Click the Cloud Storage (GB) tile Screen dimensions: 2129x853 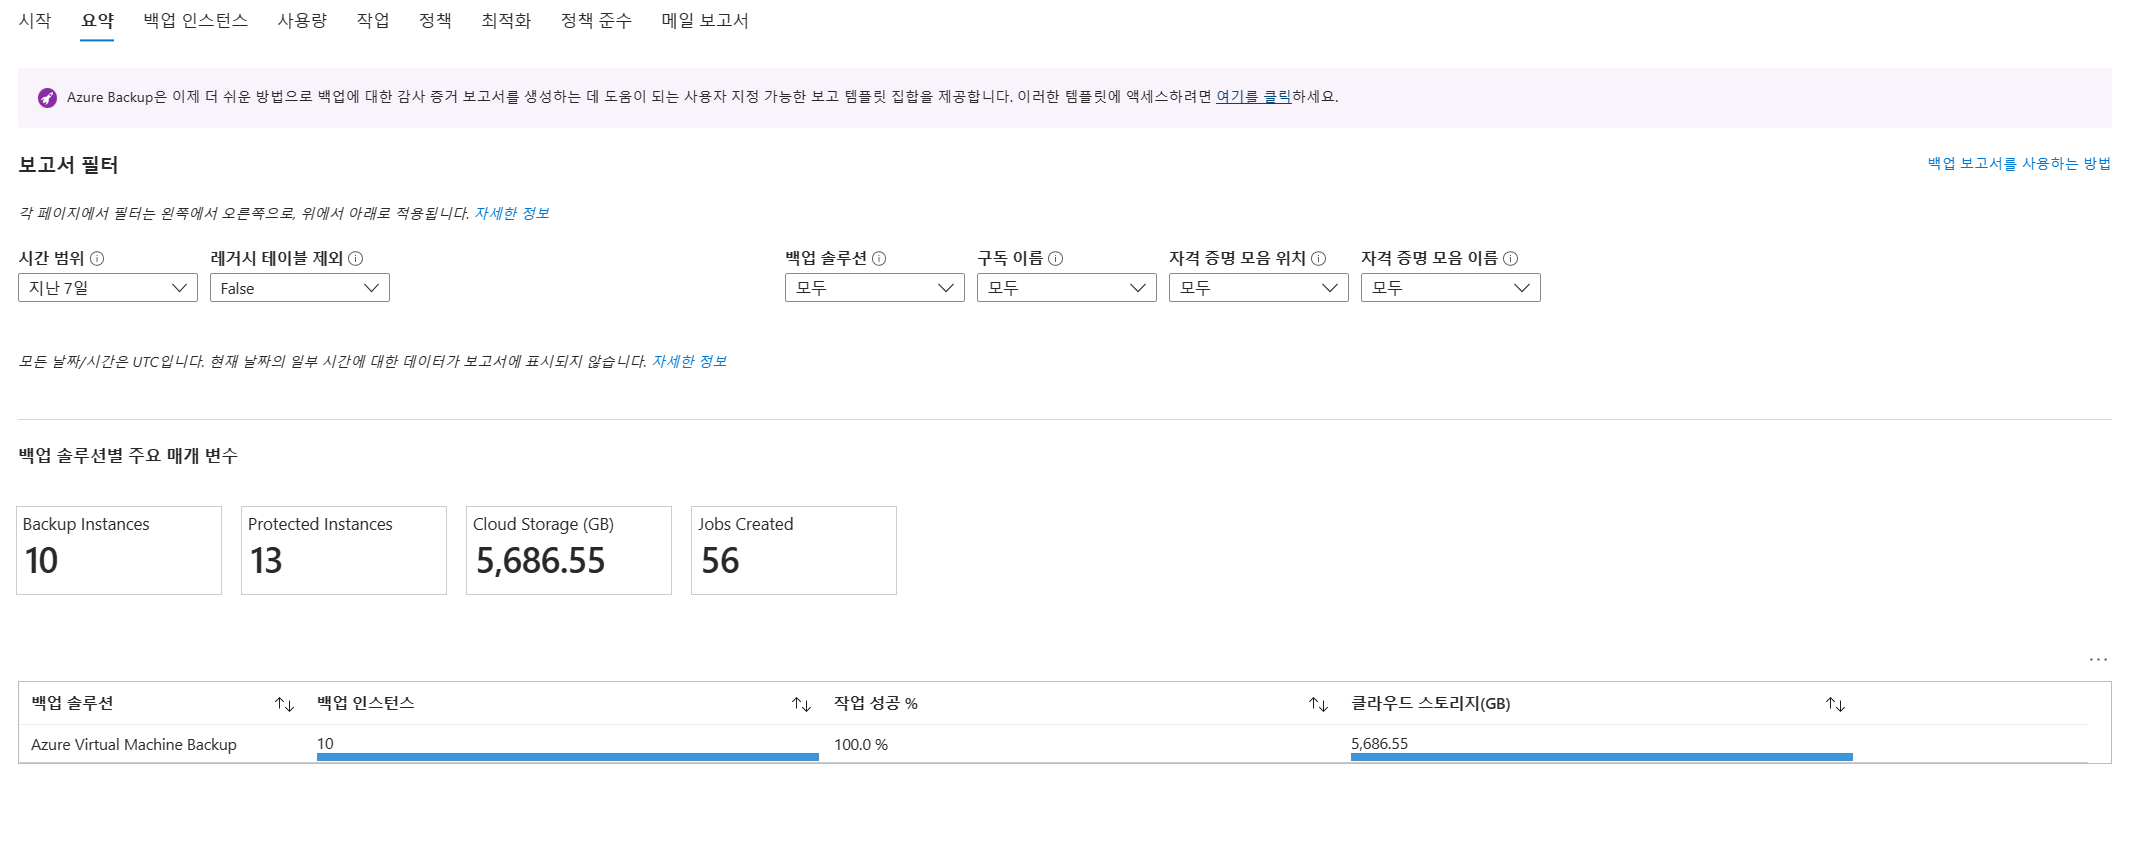569,550
